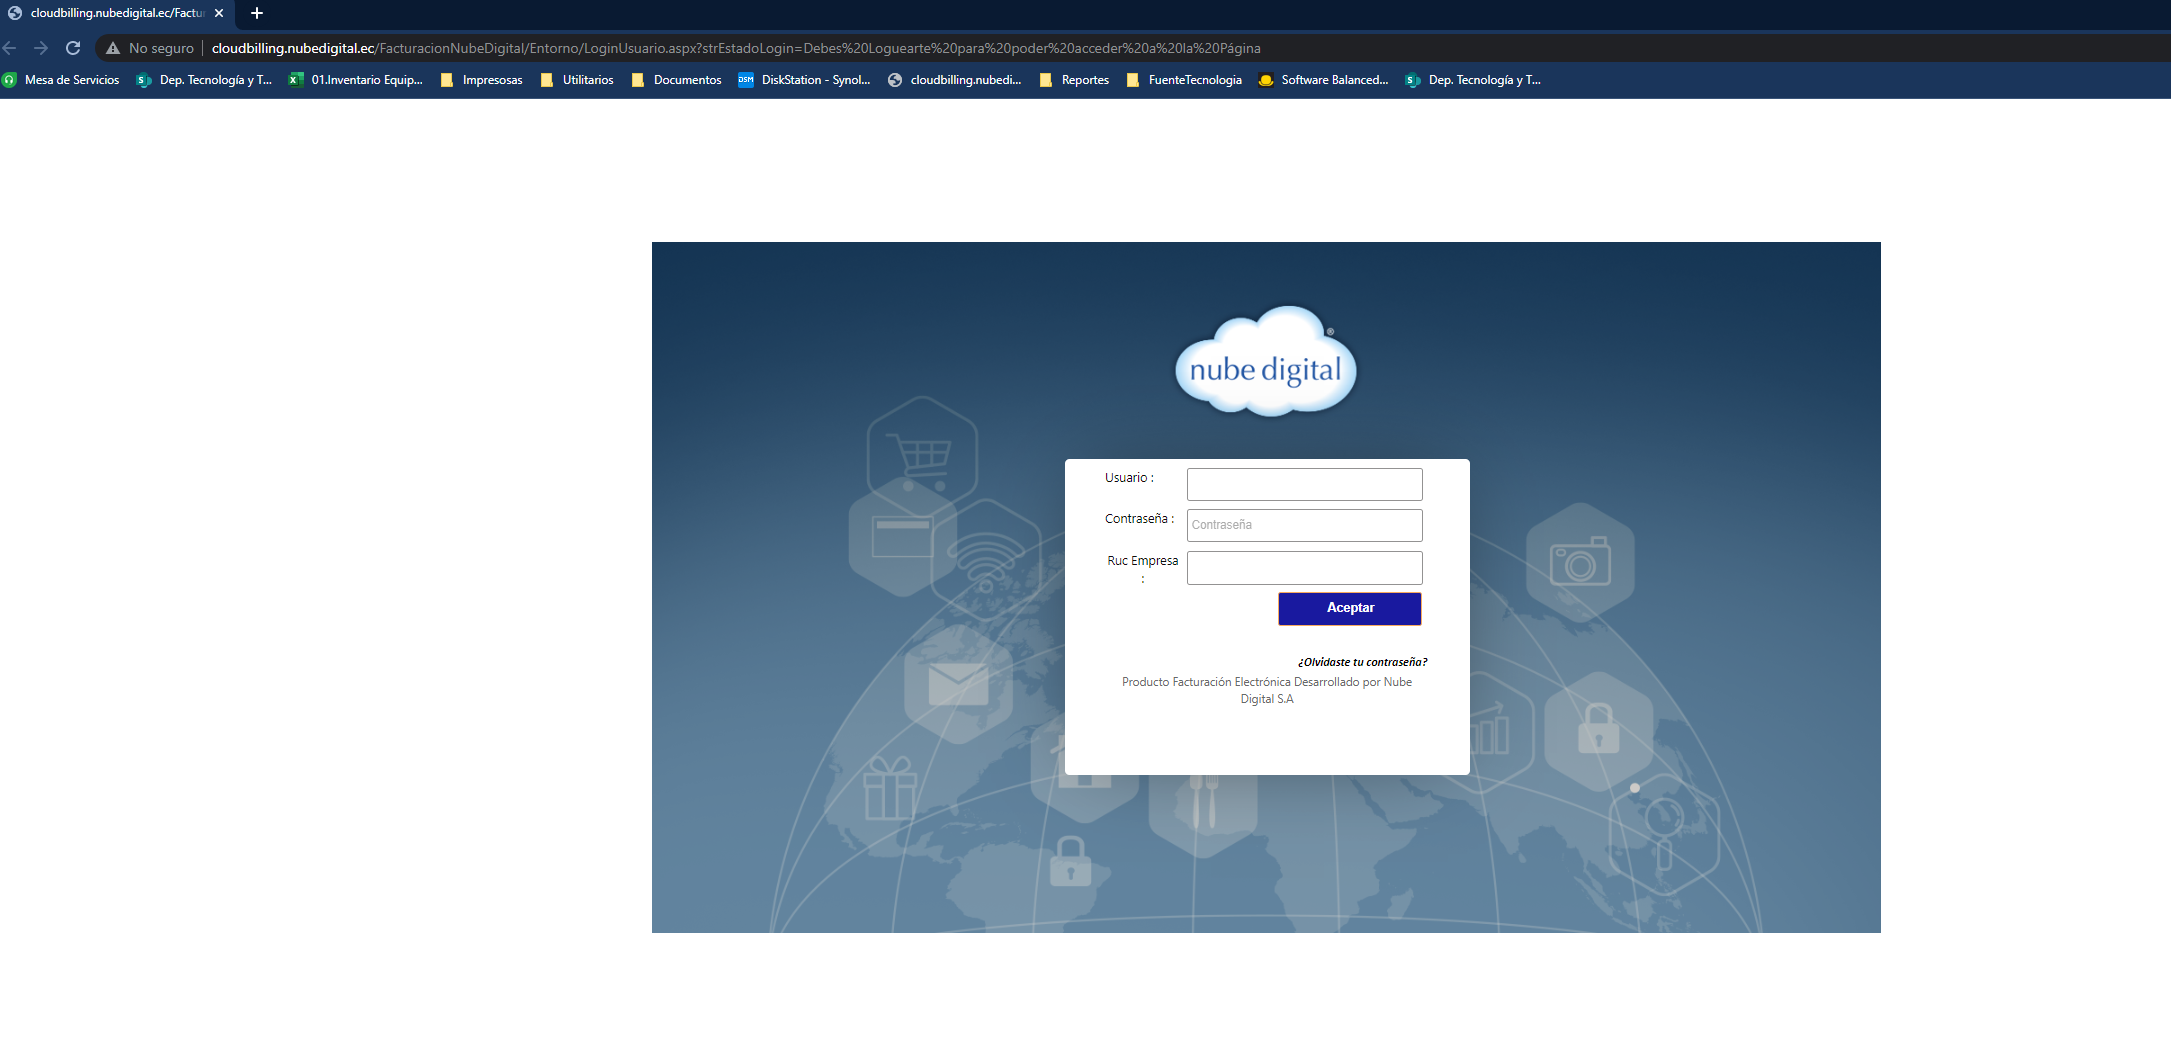Open first Dep. Tecnología y T... bookmark

coord(204,80)
